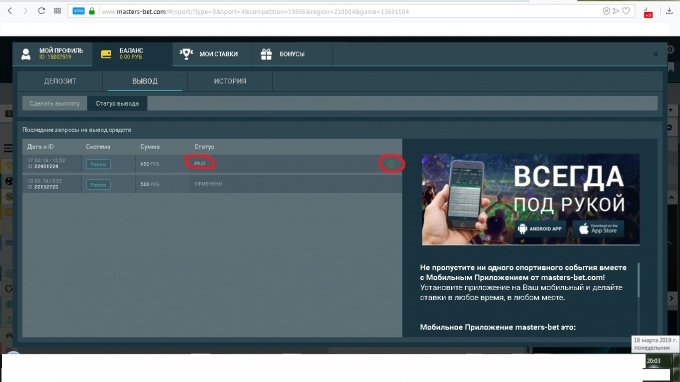Viewport: 680px width, 382px height.
Task: Reload the page with the refresh icon
Action: 41,11
